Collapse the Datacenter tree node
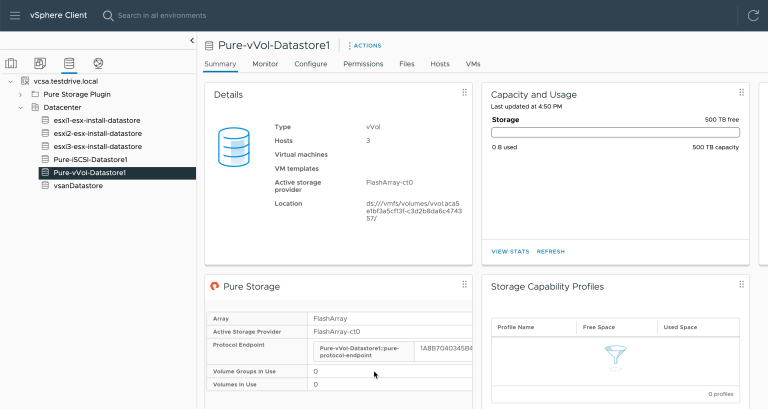Viewport: 768px width, 409px height. (x=21, y=107)
